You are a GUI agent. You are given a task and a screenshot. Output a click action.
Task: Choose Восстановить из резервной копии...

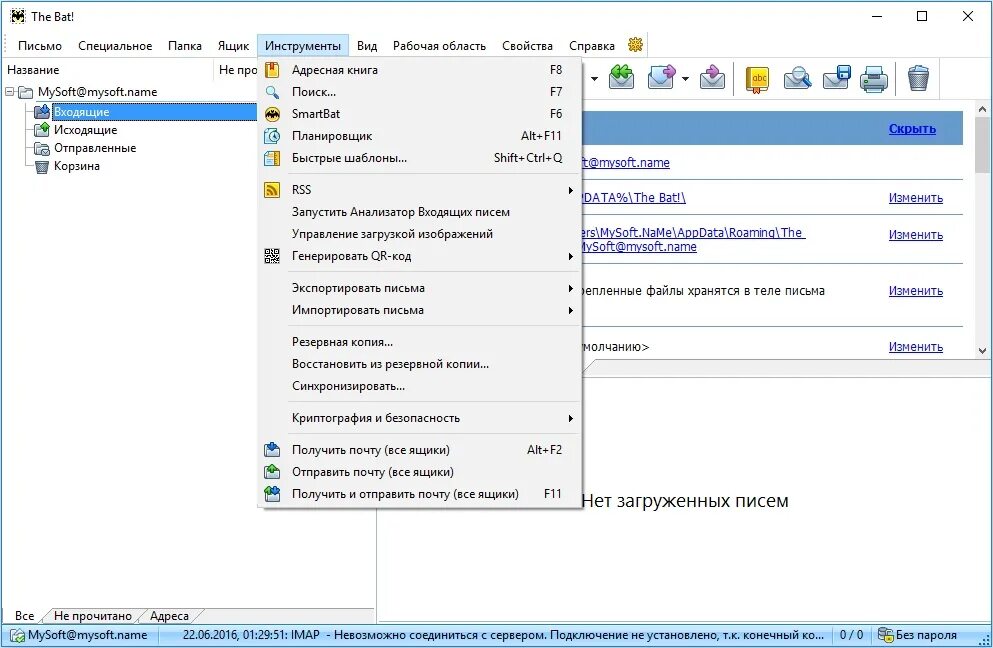point(420,364)
